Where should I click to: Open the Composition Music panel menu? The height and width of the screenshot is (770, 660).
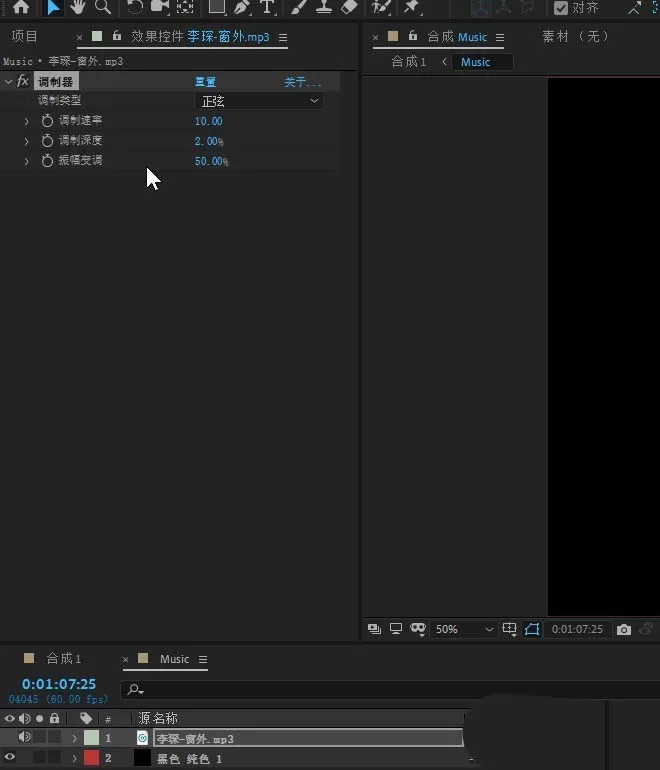click(x=500, y=37)
